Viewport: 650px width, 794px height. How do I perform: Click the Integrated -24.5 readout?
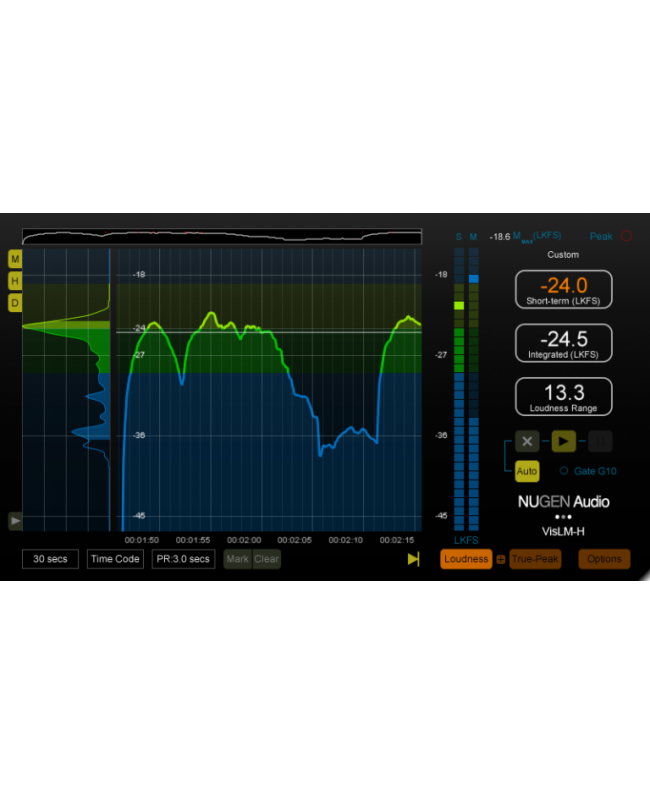point(563,343)
